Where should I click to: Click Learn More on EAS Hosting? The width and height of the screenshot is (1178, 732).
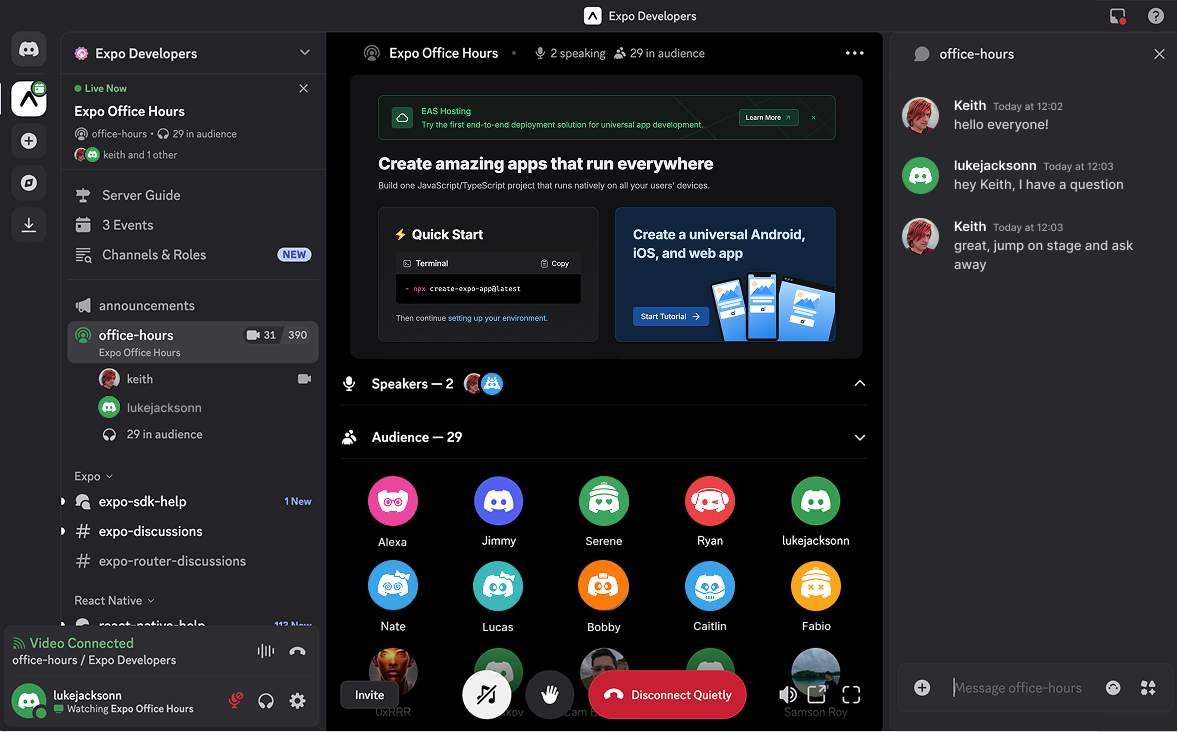point(768,118)
